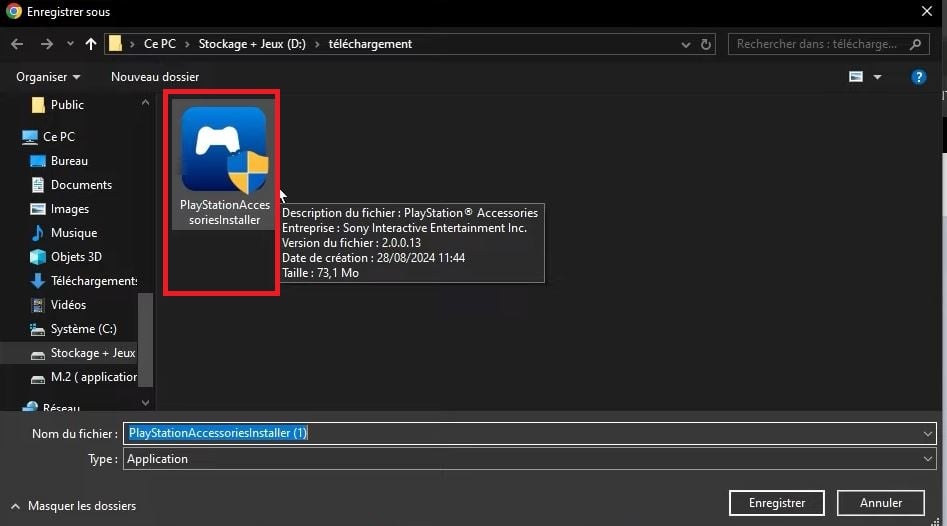
Task: Expand the view options dropdown arrow
Action: (878, 77)
